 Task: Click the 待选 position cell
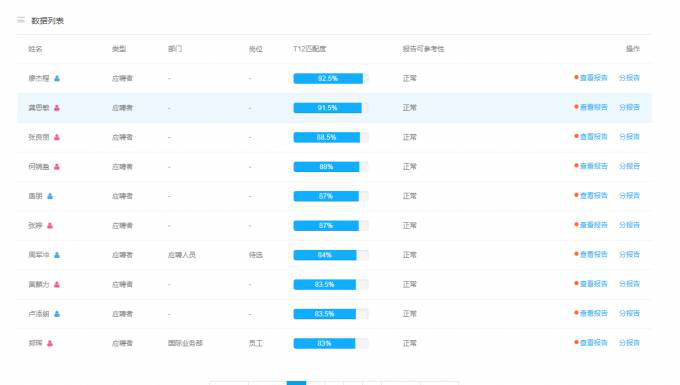click(x=255, y=255)
